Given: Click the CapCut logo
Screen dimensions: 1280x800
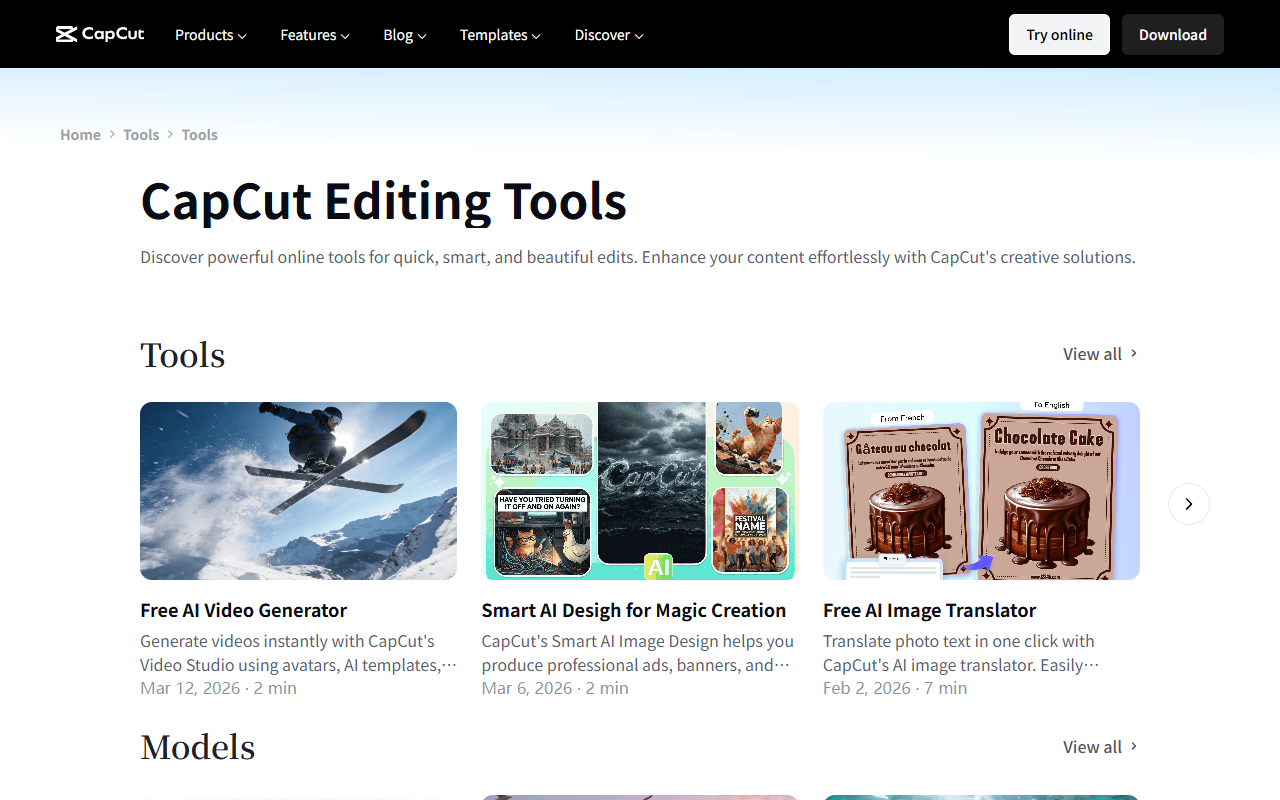Looking at the screenshot, I should 100,34.
